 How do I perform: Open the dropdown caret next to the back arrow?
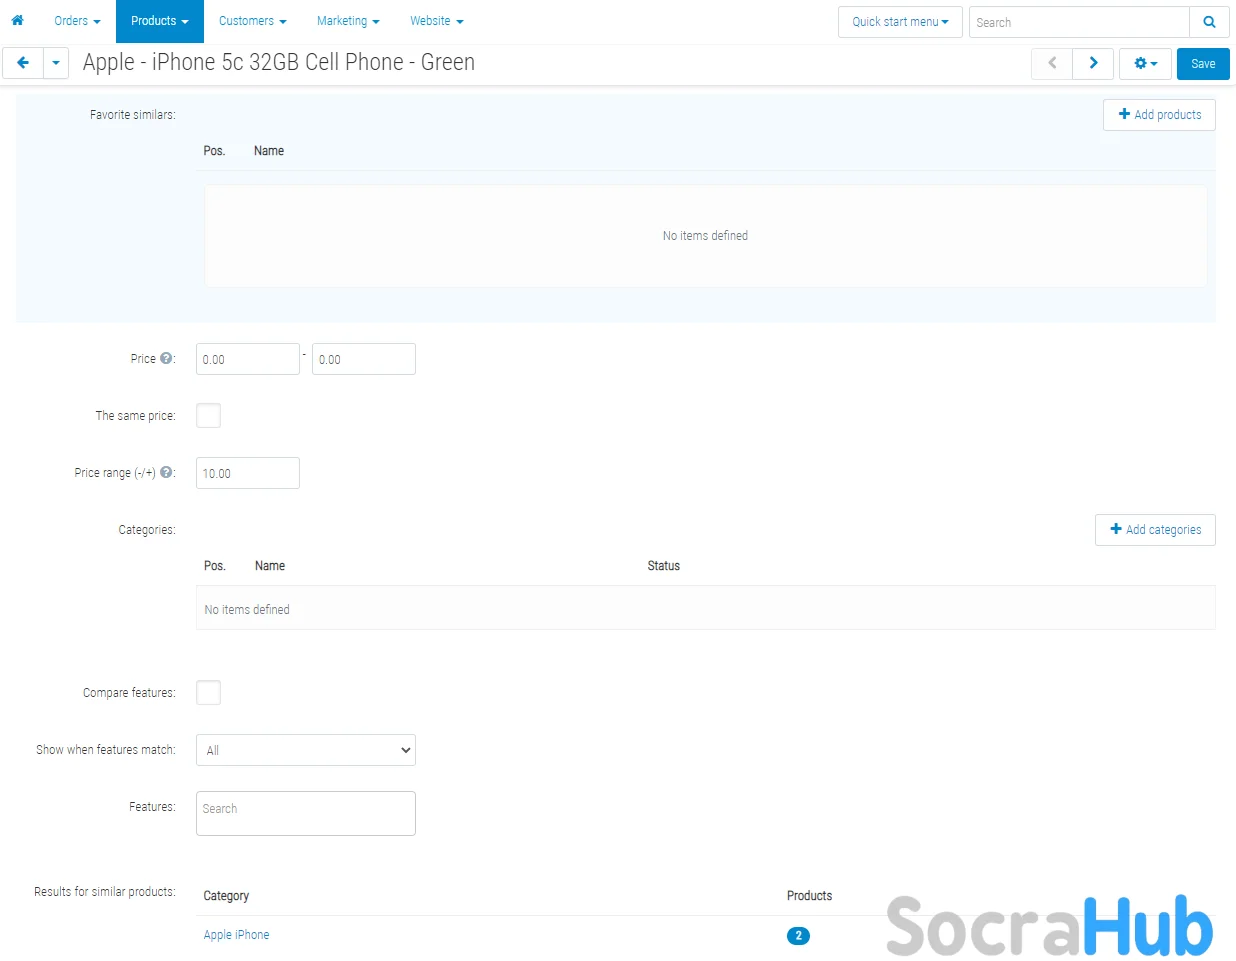(x=56, y=63)
